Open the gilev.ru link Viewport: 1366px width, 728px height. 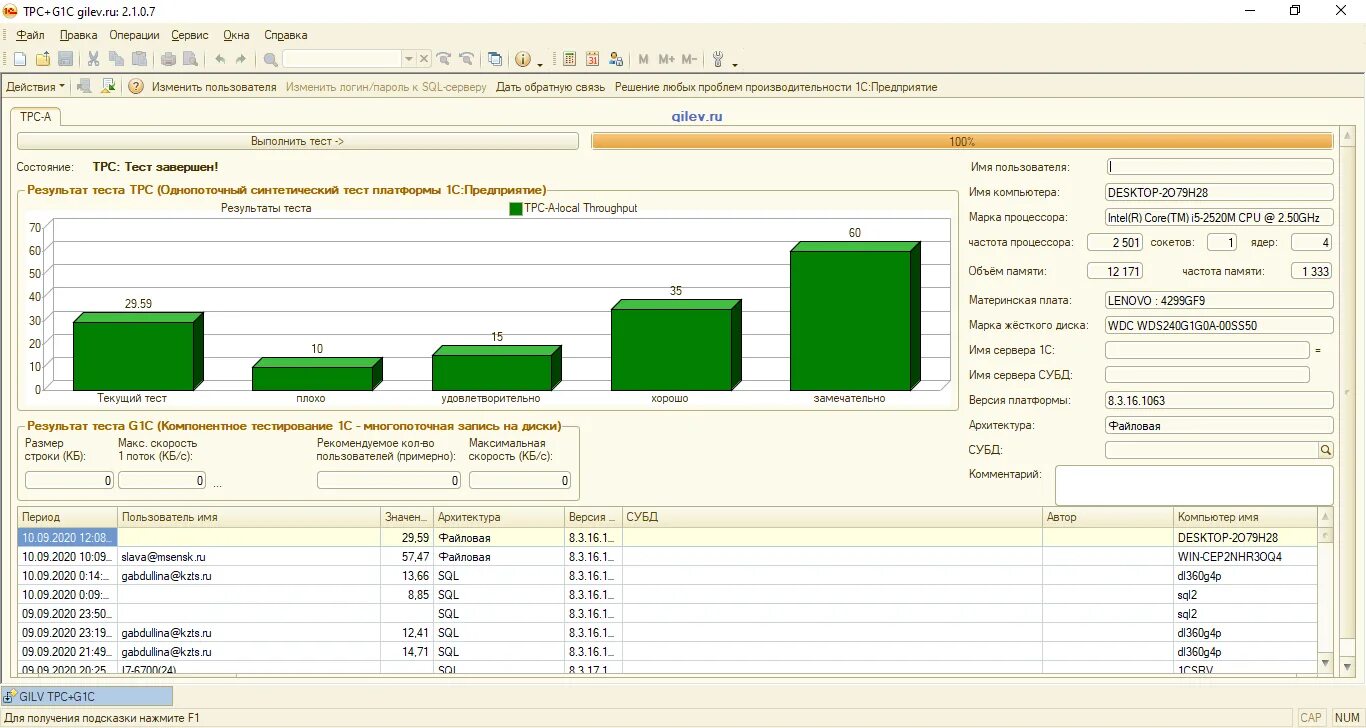(x=697, y=117)
